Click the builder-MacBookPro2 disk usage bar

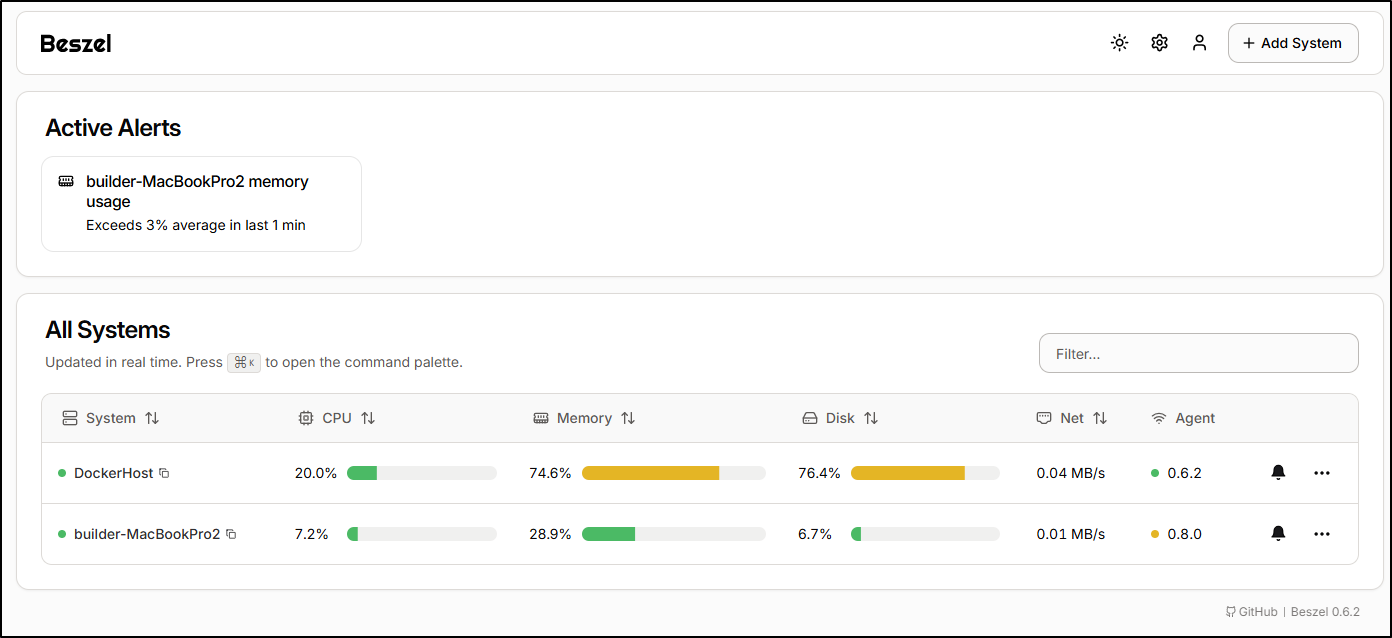[x=925, y=534]
